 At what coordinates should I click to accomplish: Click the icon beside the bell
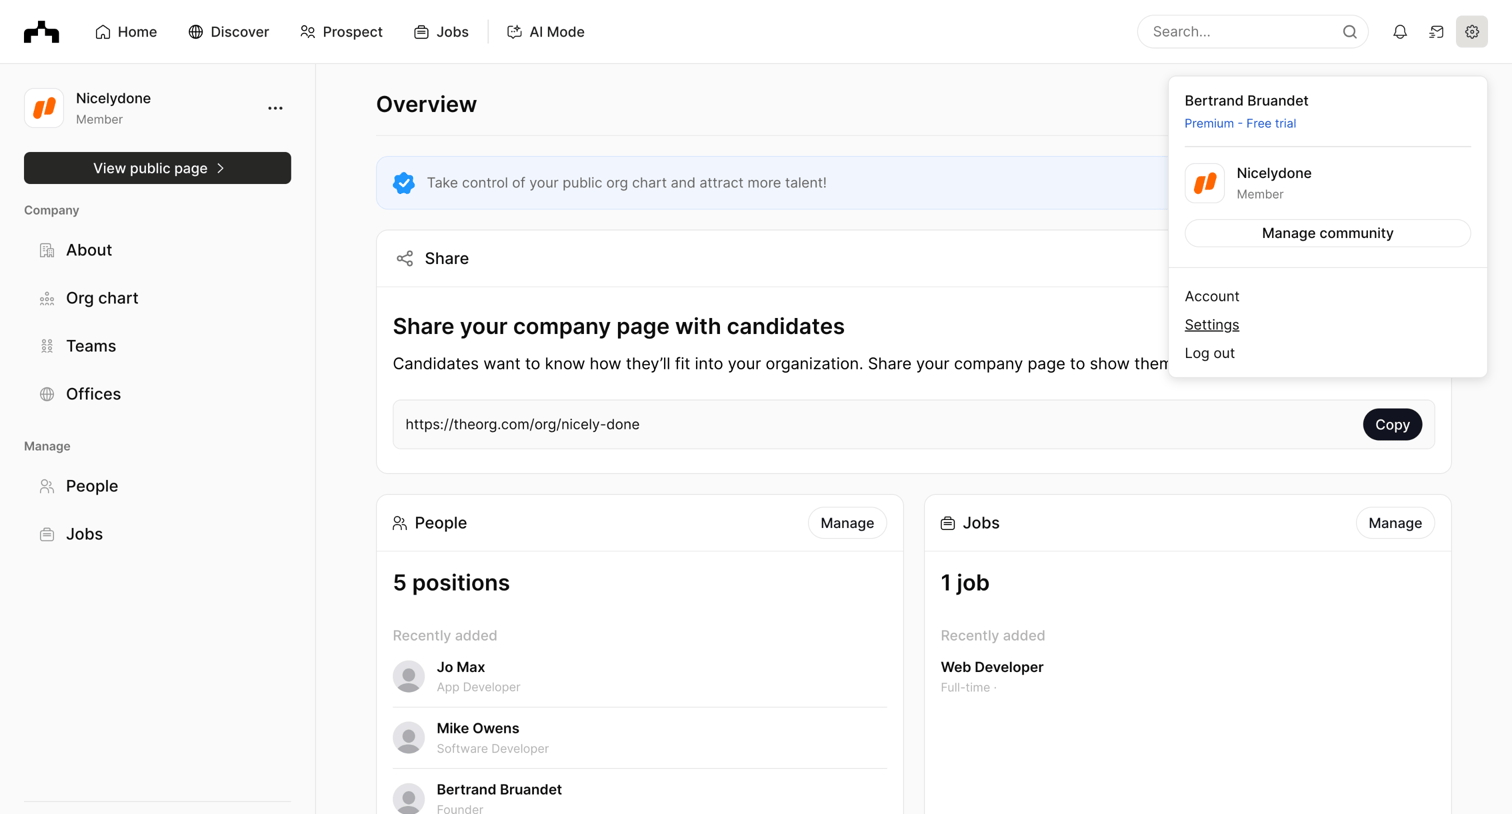tap(1436, 32)
